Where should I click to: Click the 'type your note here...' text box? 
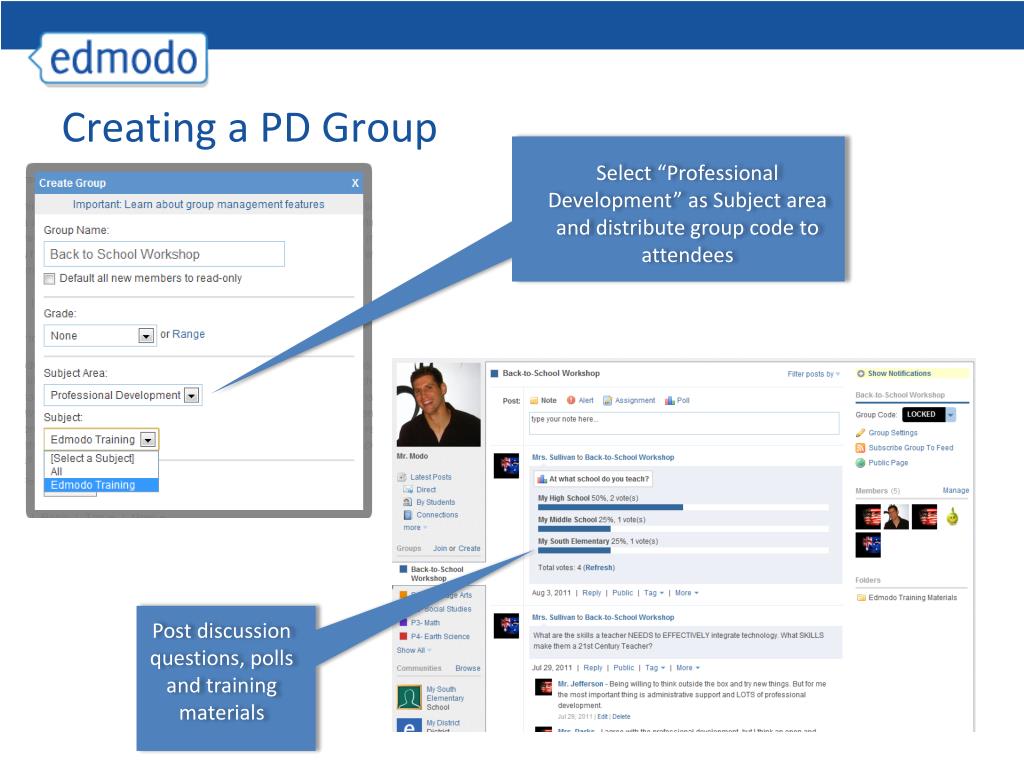pos(684,423)
